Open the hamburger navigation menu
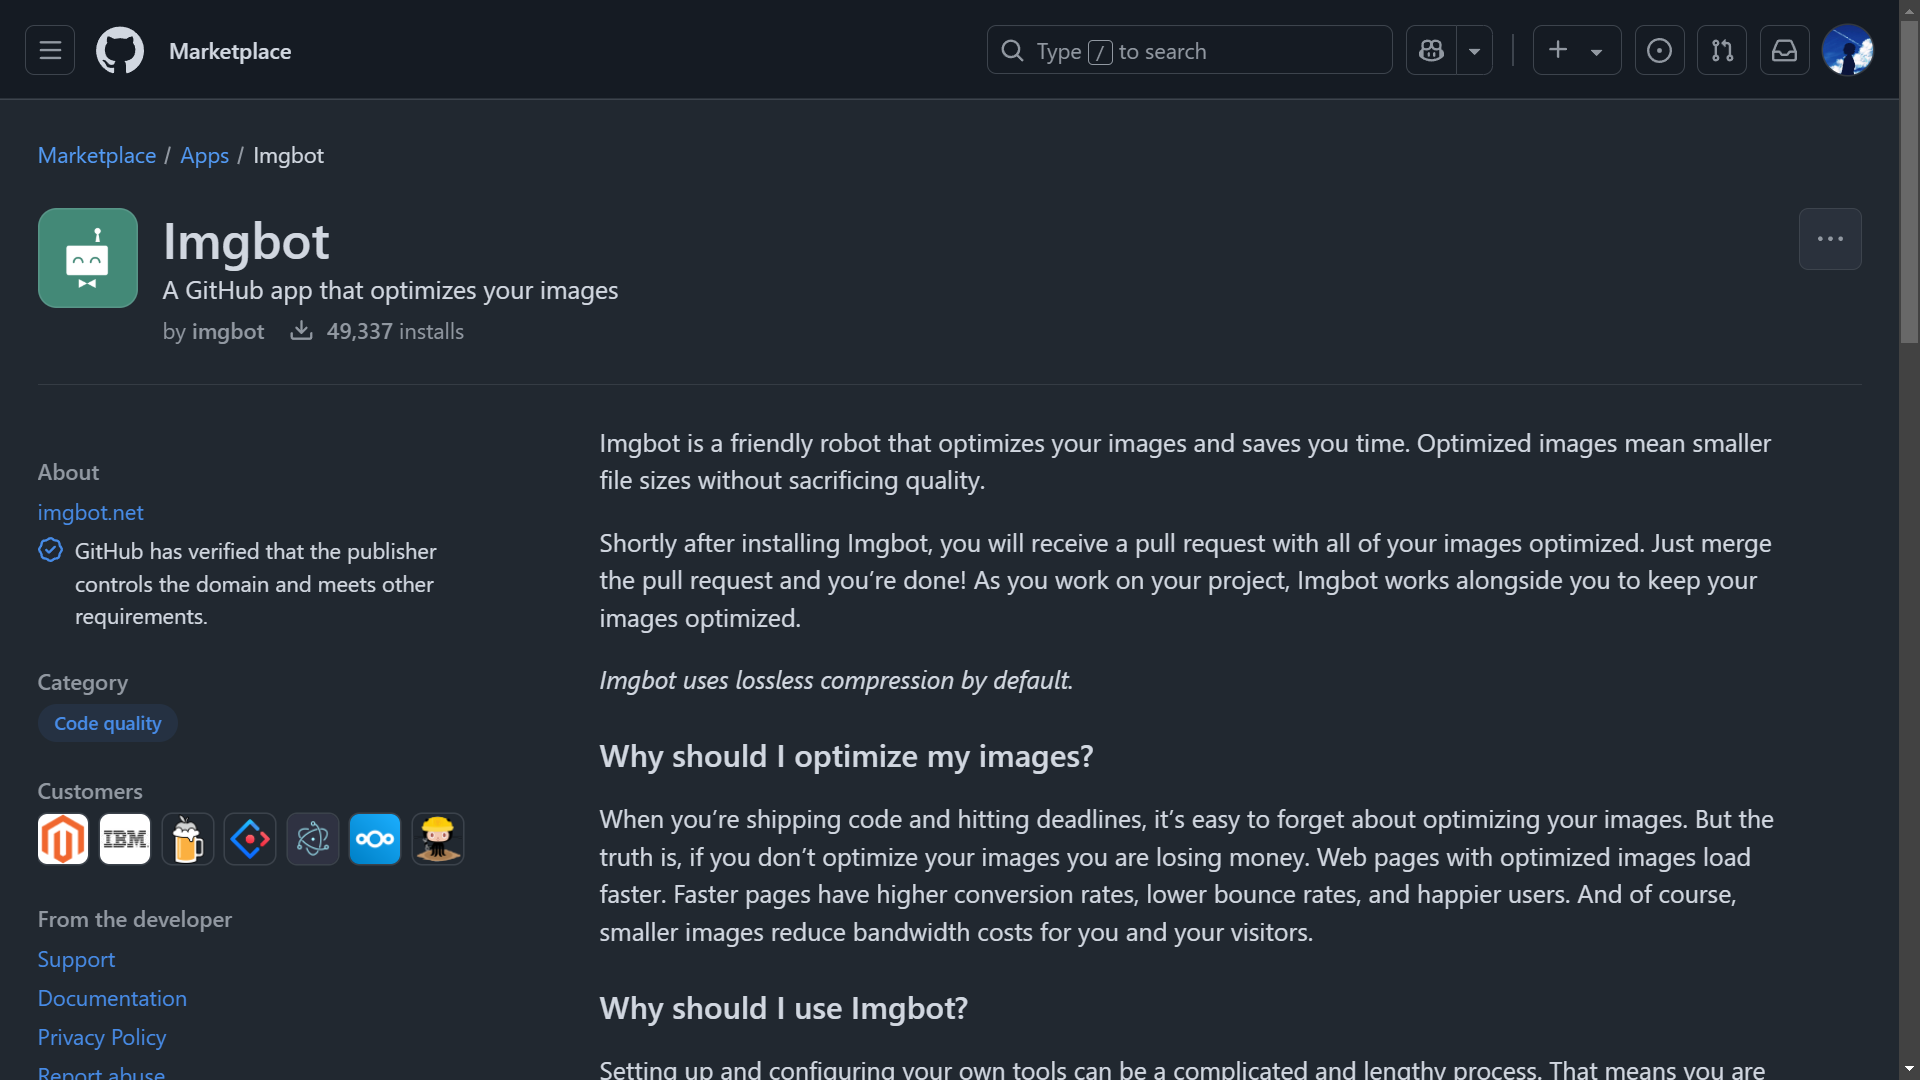 [50, 50]
